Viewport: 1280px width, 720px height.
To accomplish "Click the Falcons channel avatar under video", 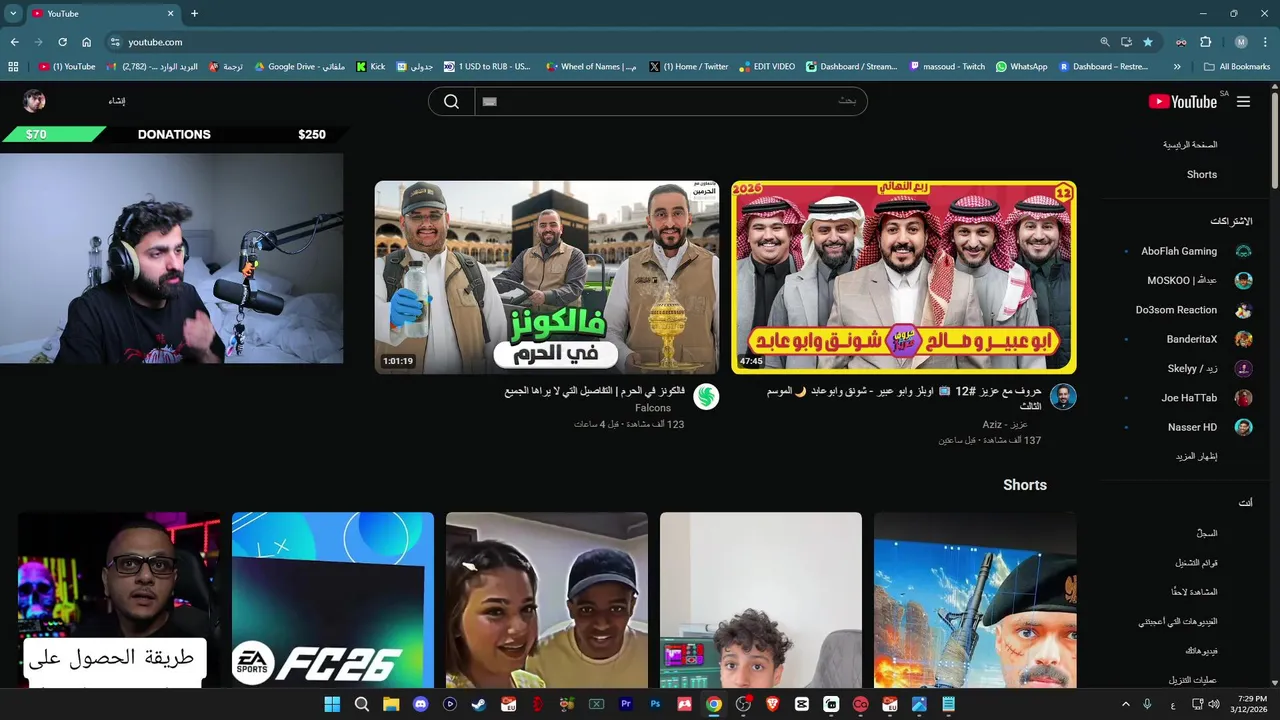I will pos(706,397).
